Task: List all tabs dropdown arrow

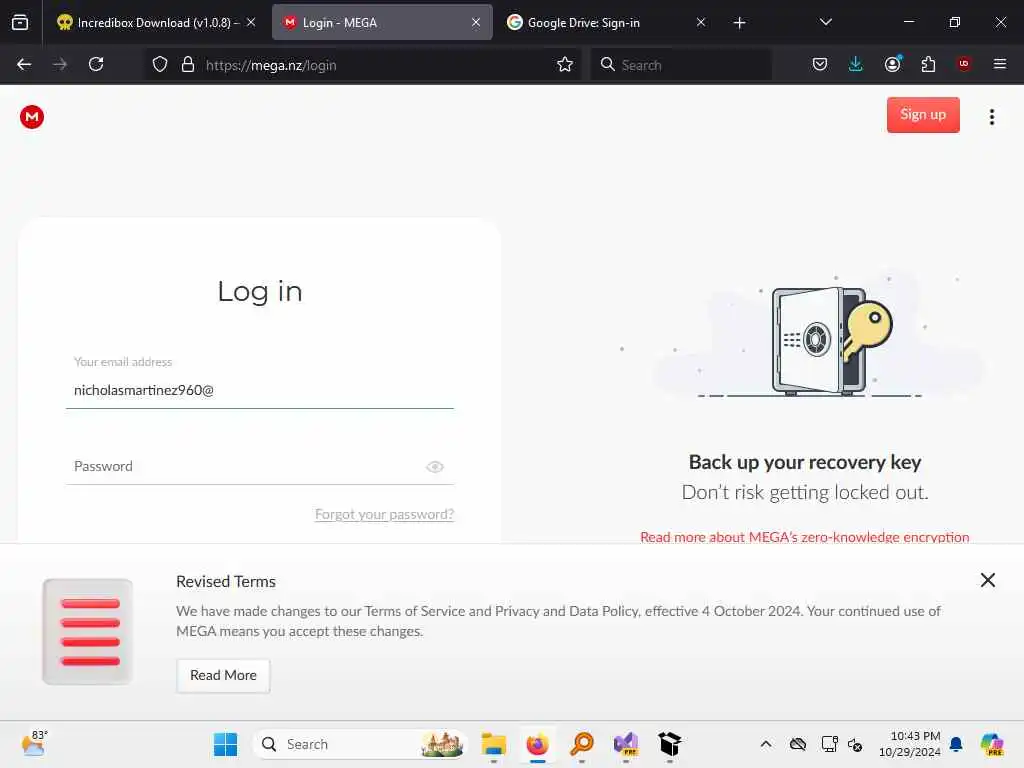Action: 825,22
